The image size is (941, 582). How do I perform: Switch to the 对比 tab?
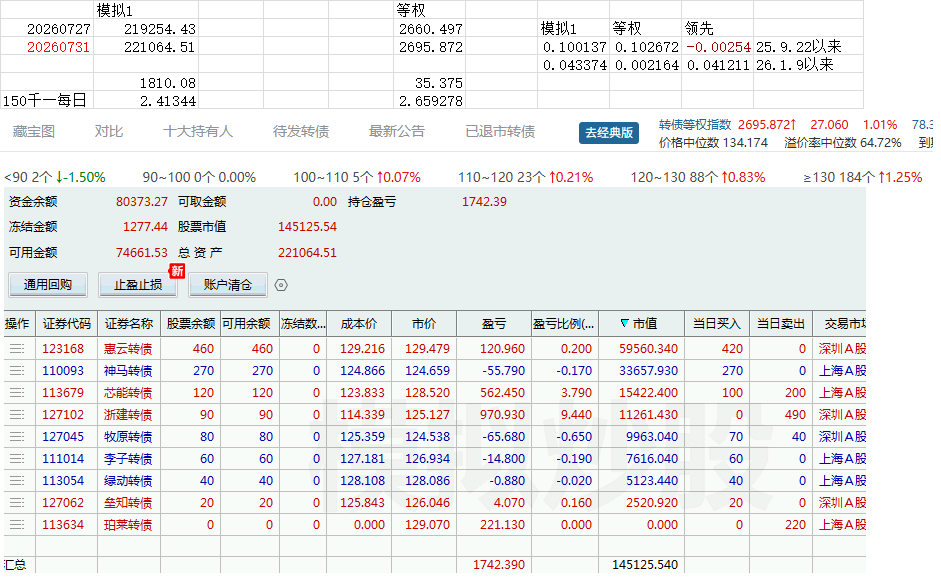109,131
